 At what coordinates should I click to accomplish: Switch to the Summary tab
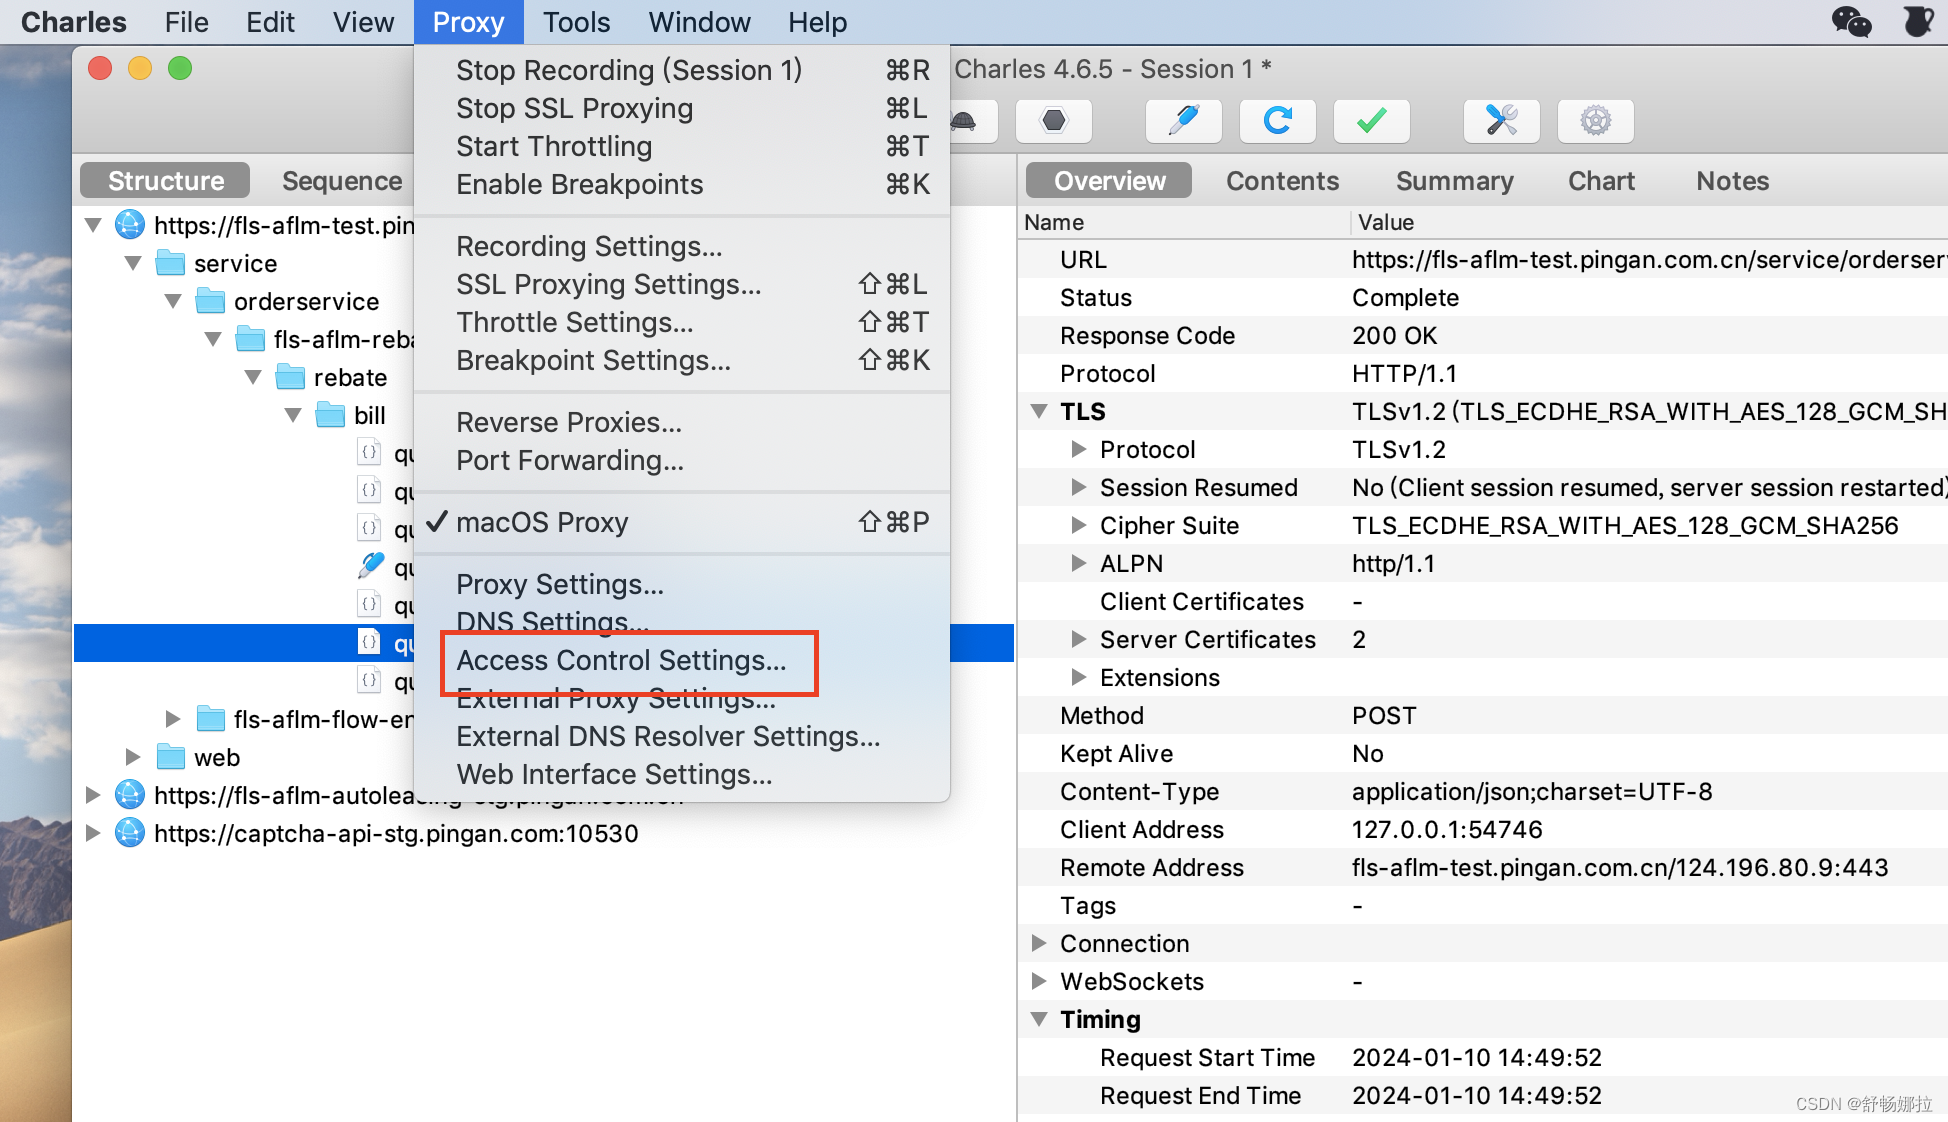click(1454, 181)
